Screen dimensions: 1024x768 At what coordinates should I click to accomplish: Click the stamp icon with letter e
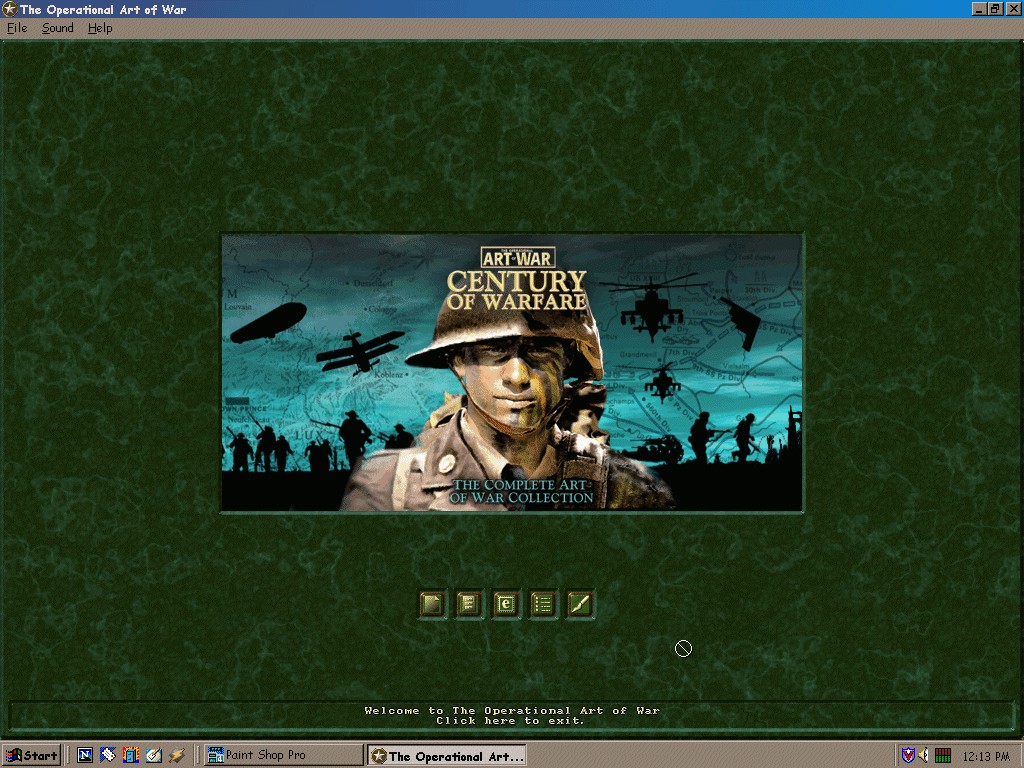506,604
